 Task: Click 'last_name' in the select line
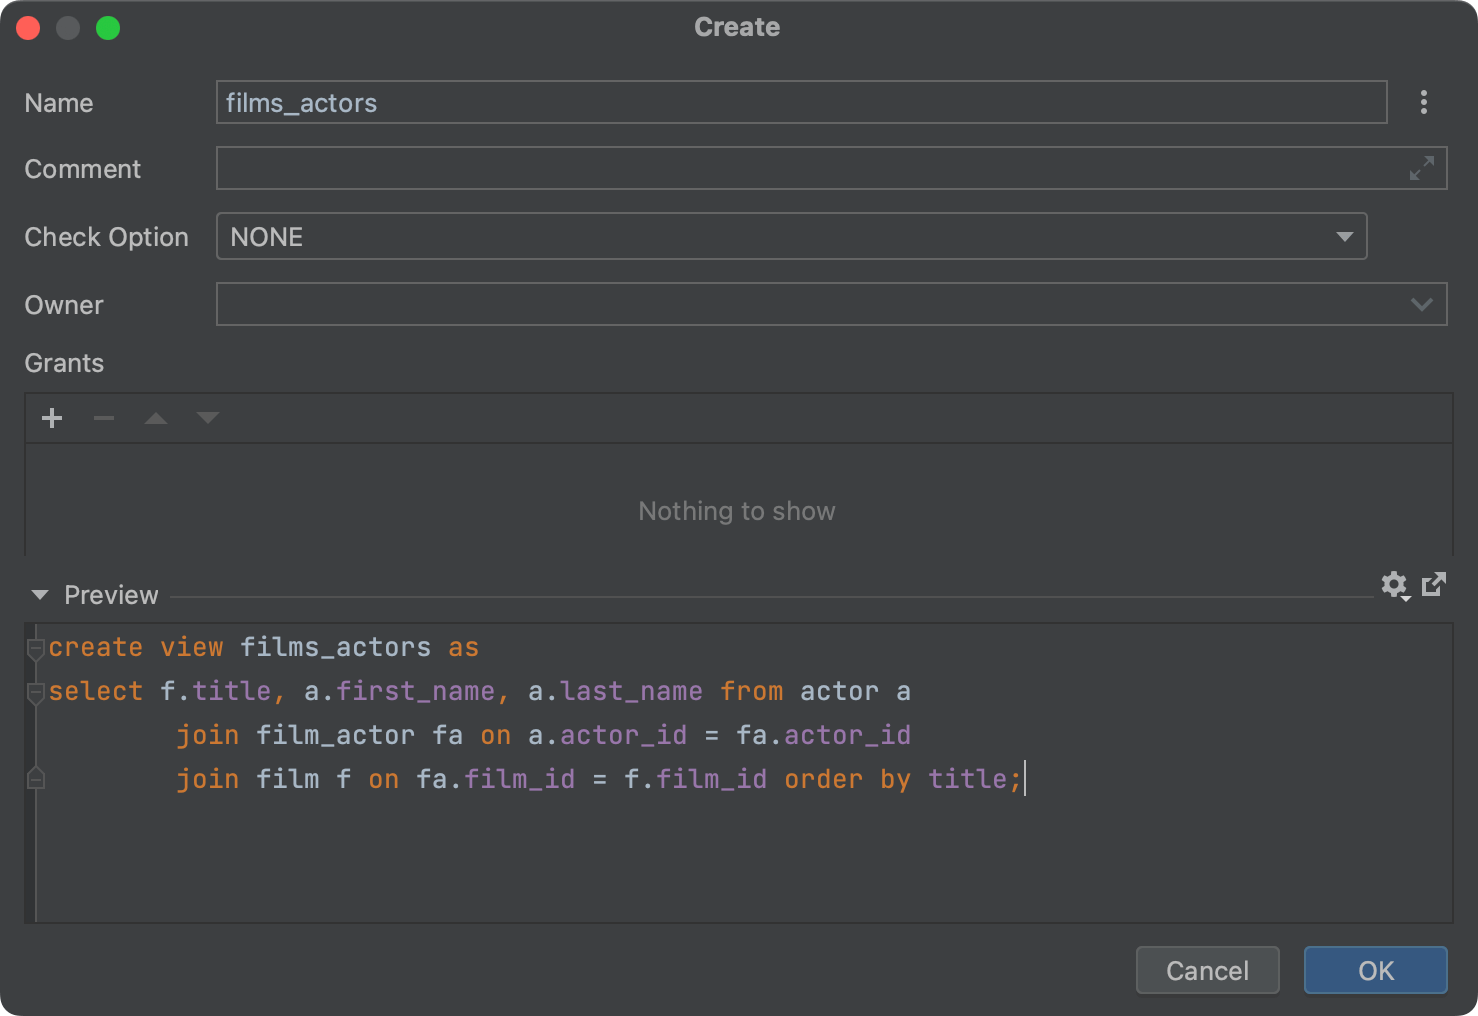pos(632,691)
